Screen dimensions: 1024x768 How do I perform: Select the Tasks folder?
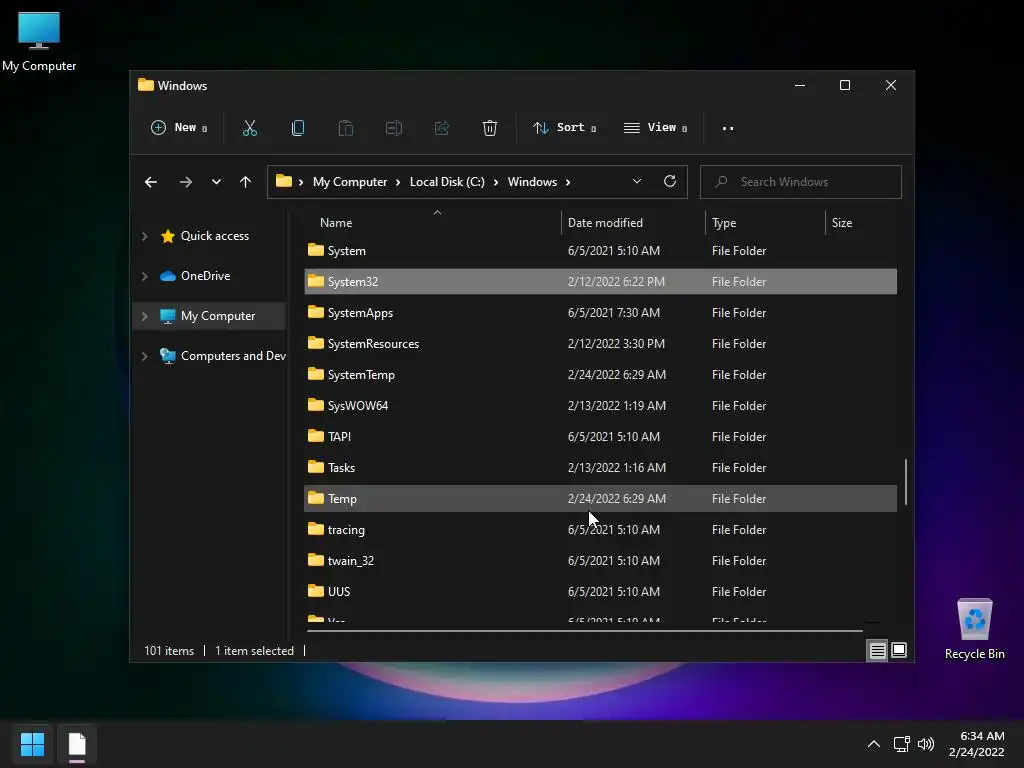pyautogui.click(x=600, y=468)
